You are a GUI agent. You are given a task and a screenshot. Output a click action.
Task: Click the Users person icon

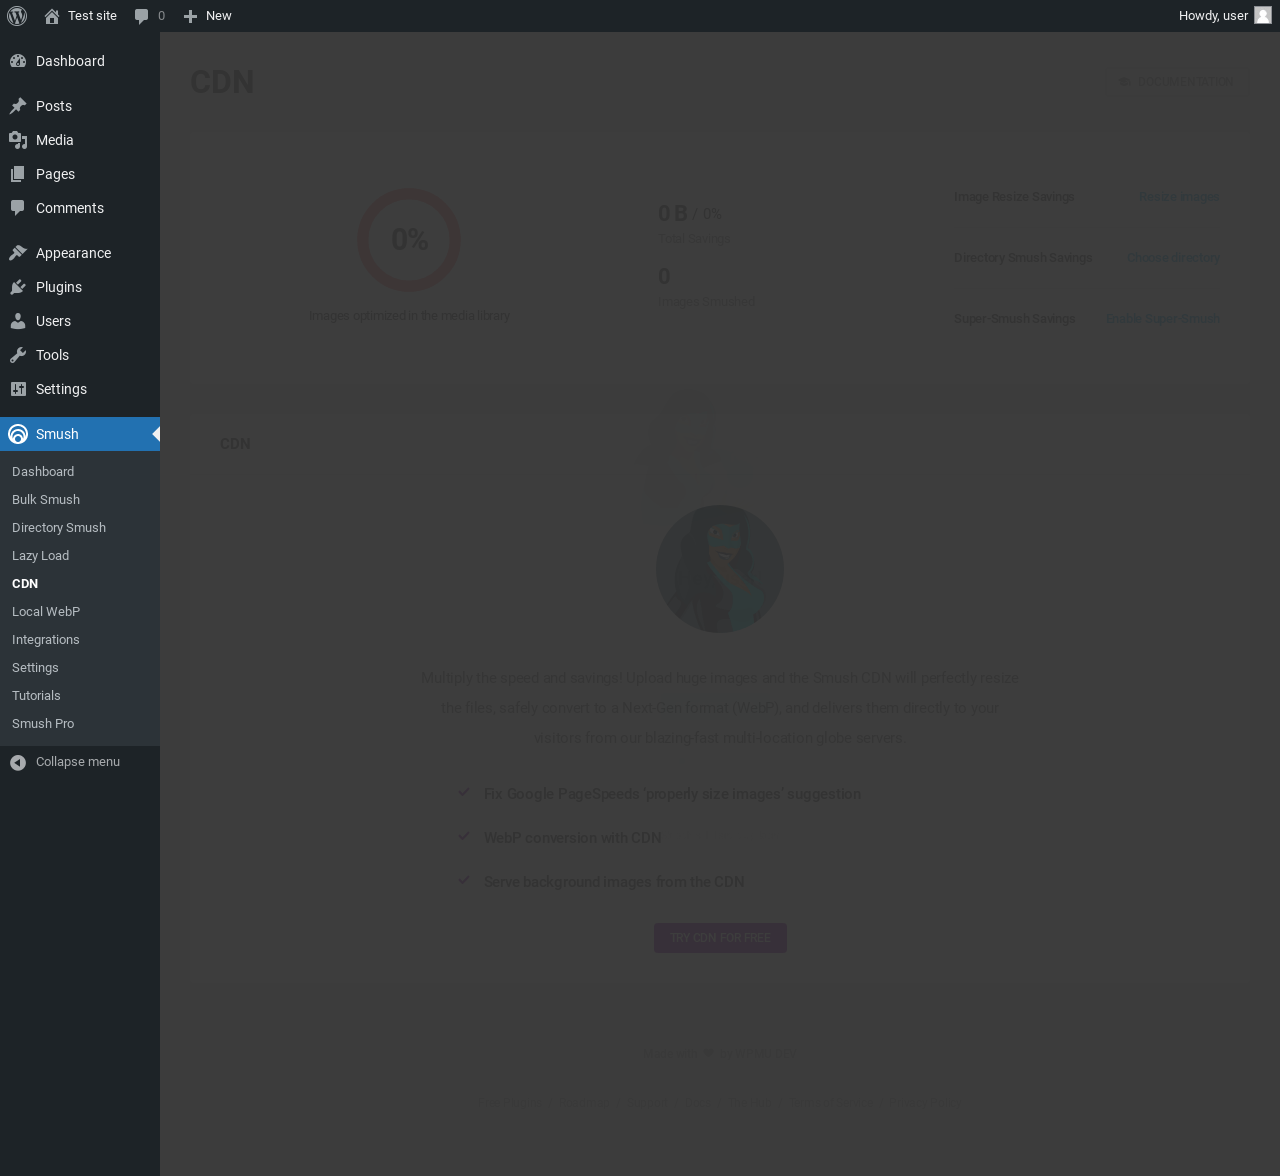pyautogui.click(x=18, y=321)
